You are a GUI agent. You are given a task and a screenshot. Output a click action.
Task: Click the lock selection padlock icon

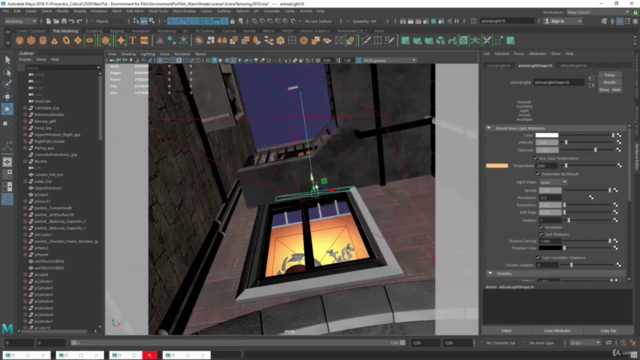pyautogui.click(x=233, y=21)
